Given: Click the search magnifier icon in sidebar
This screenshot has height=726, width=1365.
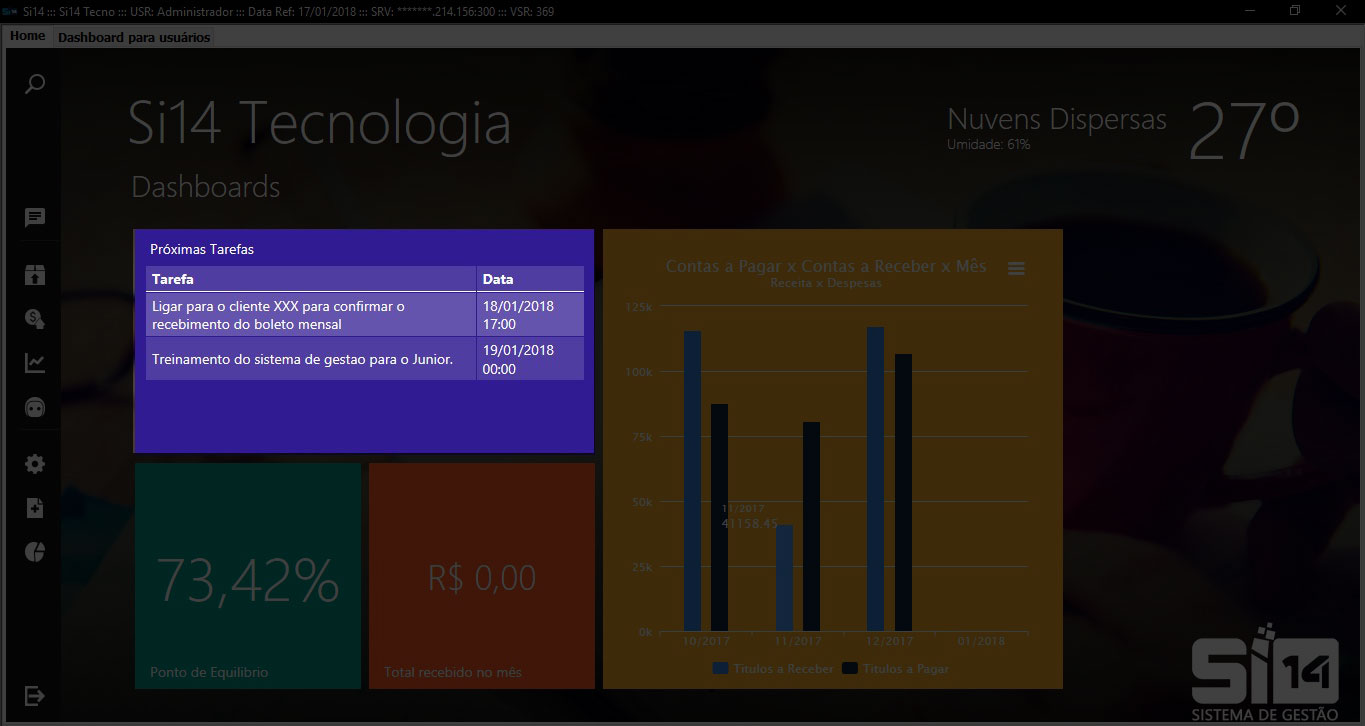Looking at the screenshot, I should point(35,84).
